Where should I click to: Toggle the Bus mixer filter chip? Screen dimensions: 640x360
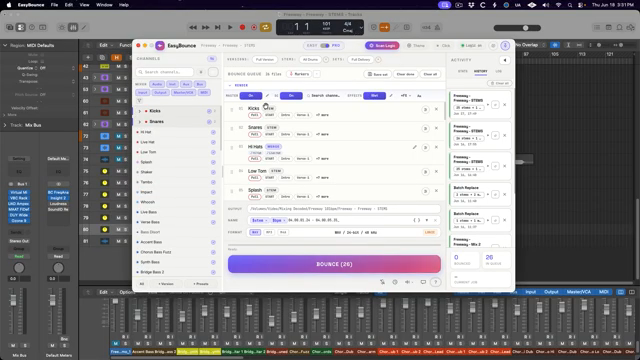[200, 84]
